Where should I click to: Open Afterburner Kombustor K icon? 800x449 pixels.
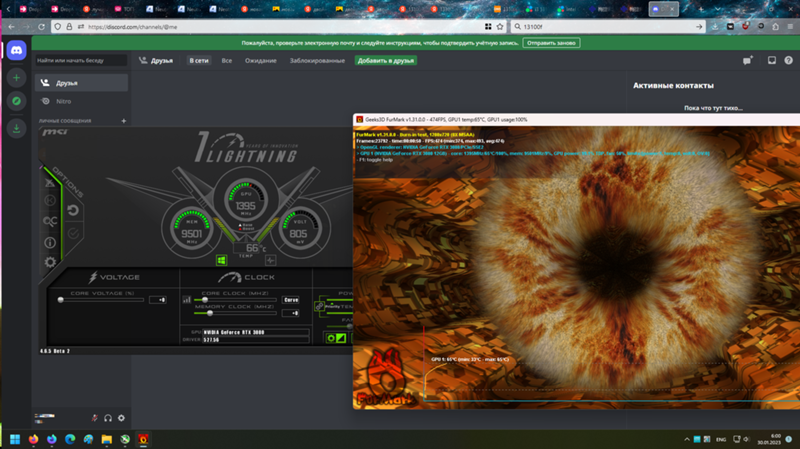point(50,201)
